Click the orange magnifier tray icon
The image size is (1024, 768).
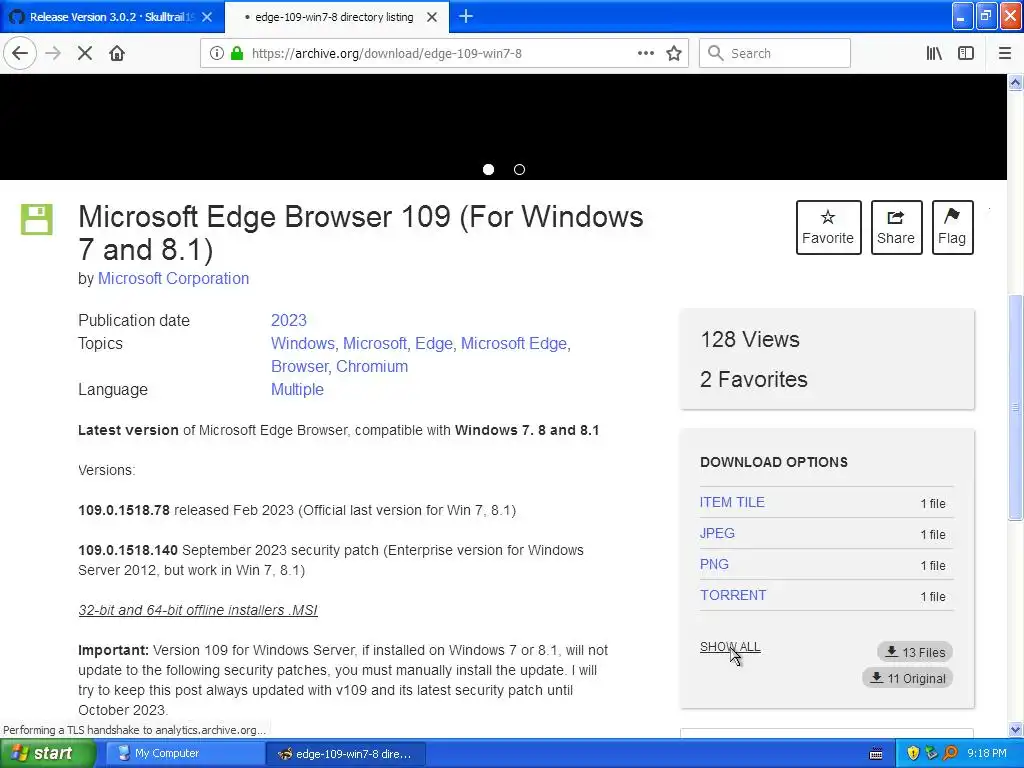(x=950, y=753)
